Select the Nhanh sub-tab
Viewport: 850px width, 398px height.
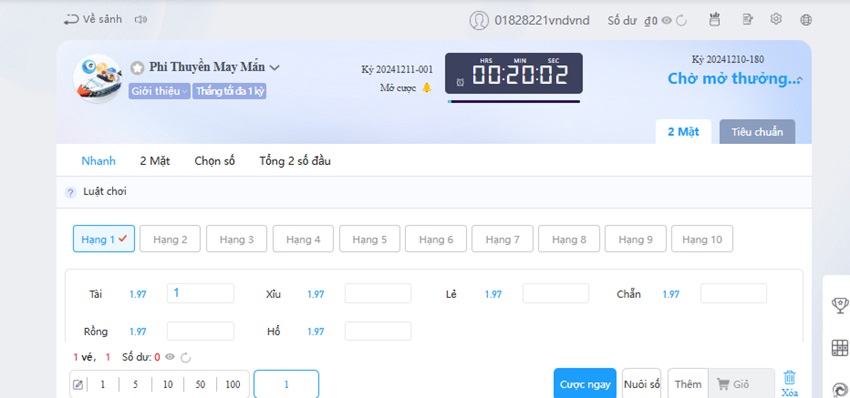[x=99, y=161]
